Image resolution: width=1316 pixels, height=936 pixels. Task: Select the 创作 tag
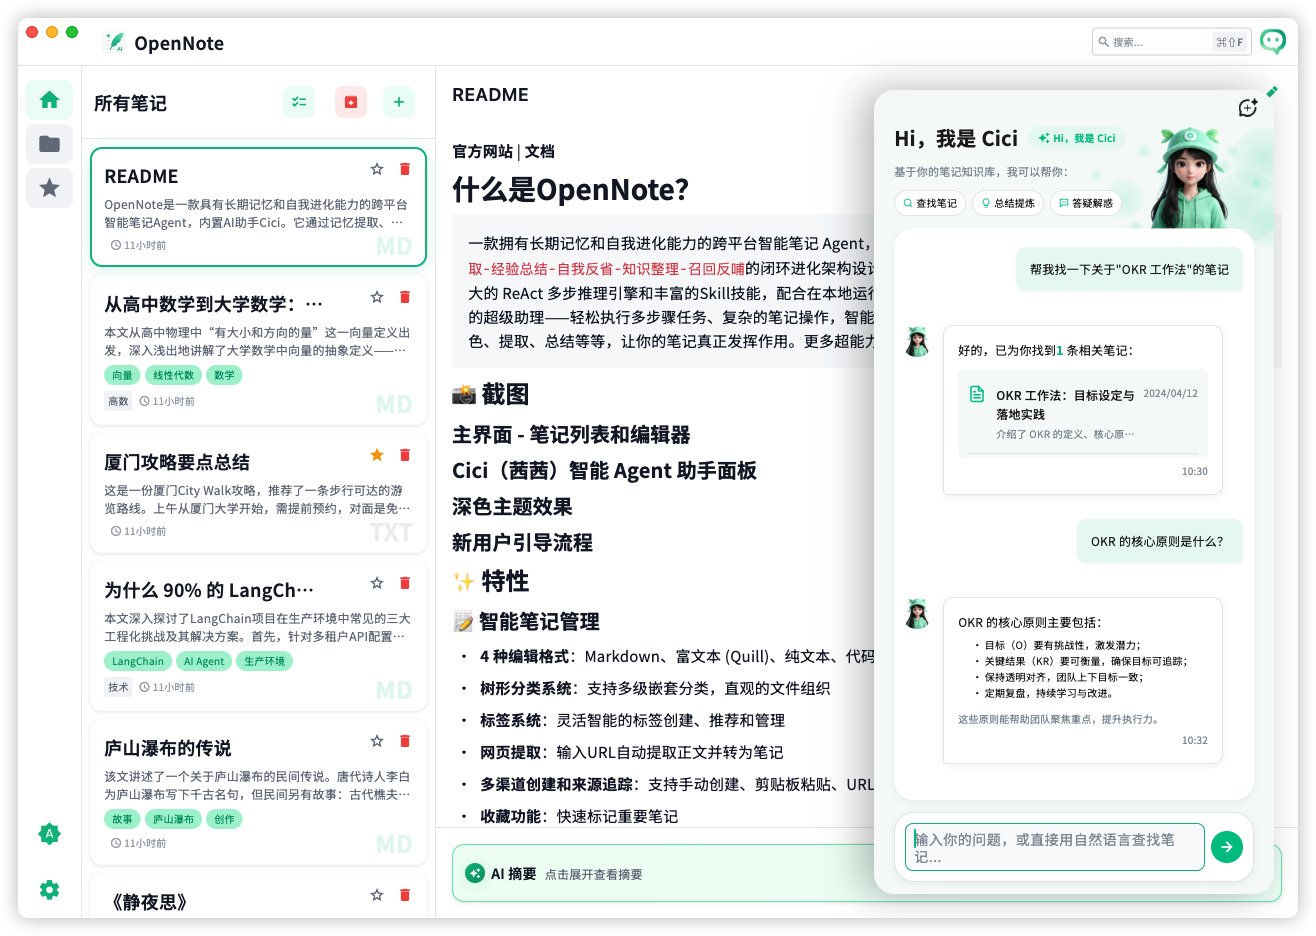pos(224,819)
